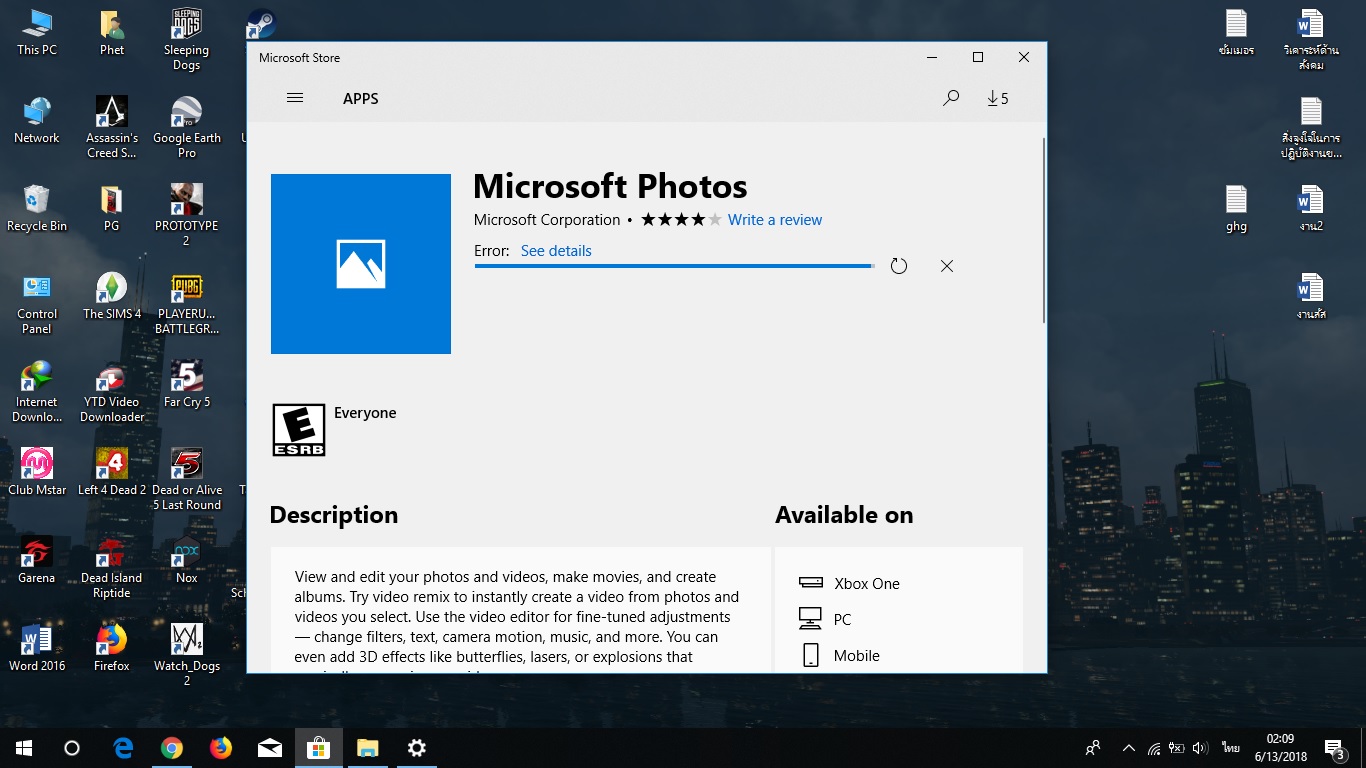This screenshot has width=1366, height=768.
Task: Select the Google Earth Pro shortcut
Action: click(187, 128)
